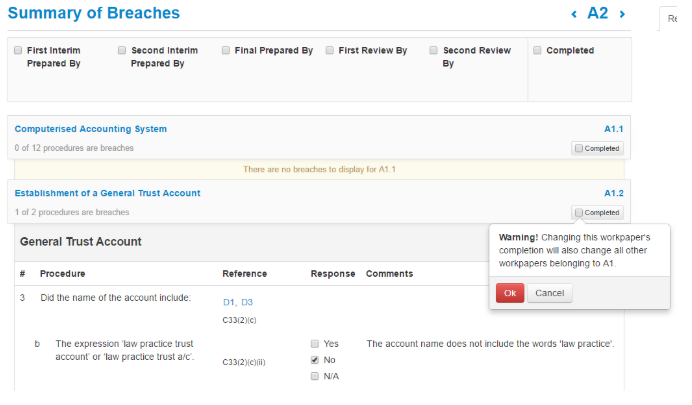Go to next workpaper with right chevron
This screenshot has width=692, height=405.
pyautogui.click(x=622, y=14)
